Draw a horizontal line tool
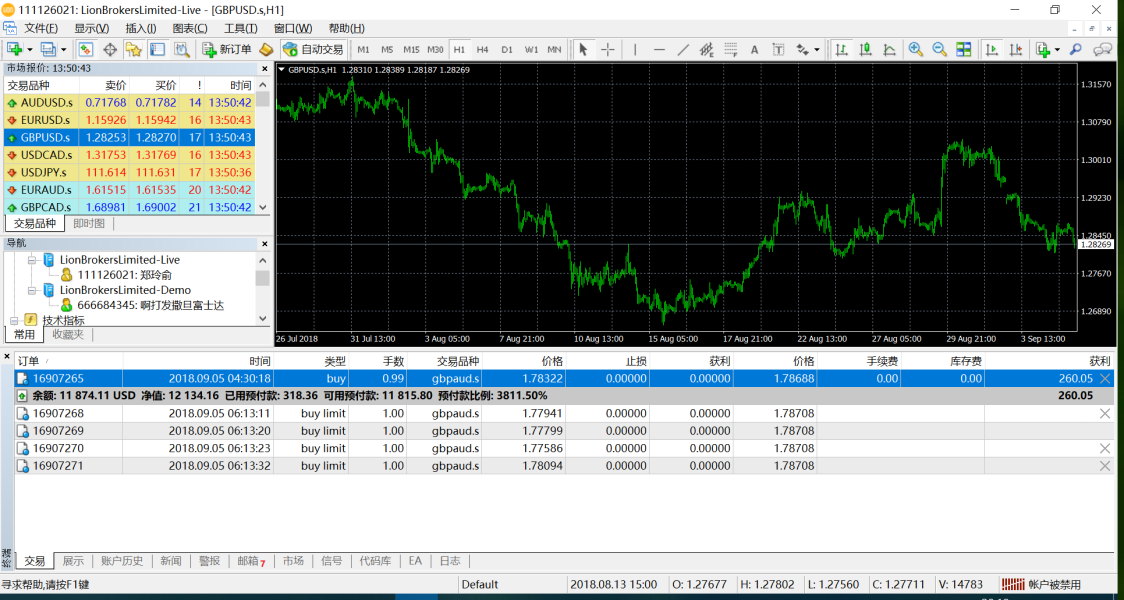 tap(659, 49)
